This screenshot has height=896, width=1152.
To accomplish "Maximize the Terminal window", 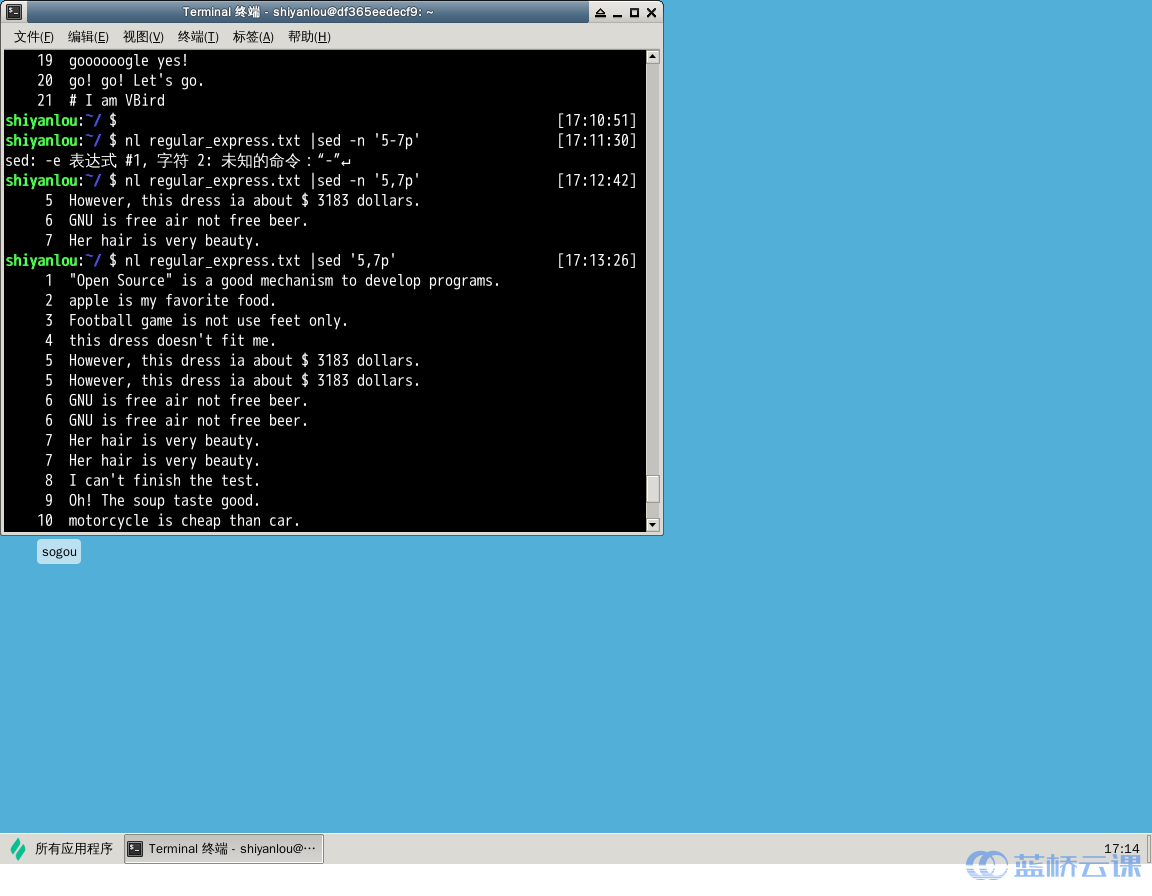I will 634,12.
